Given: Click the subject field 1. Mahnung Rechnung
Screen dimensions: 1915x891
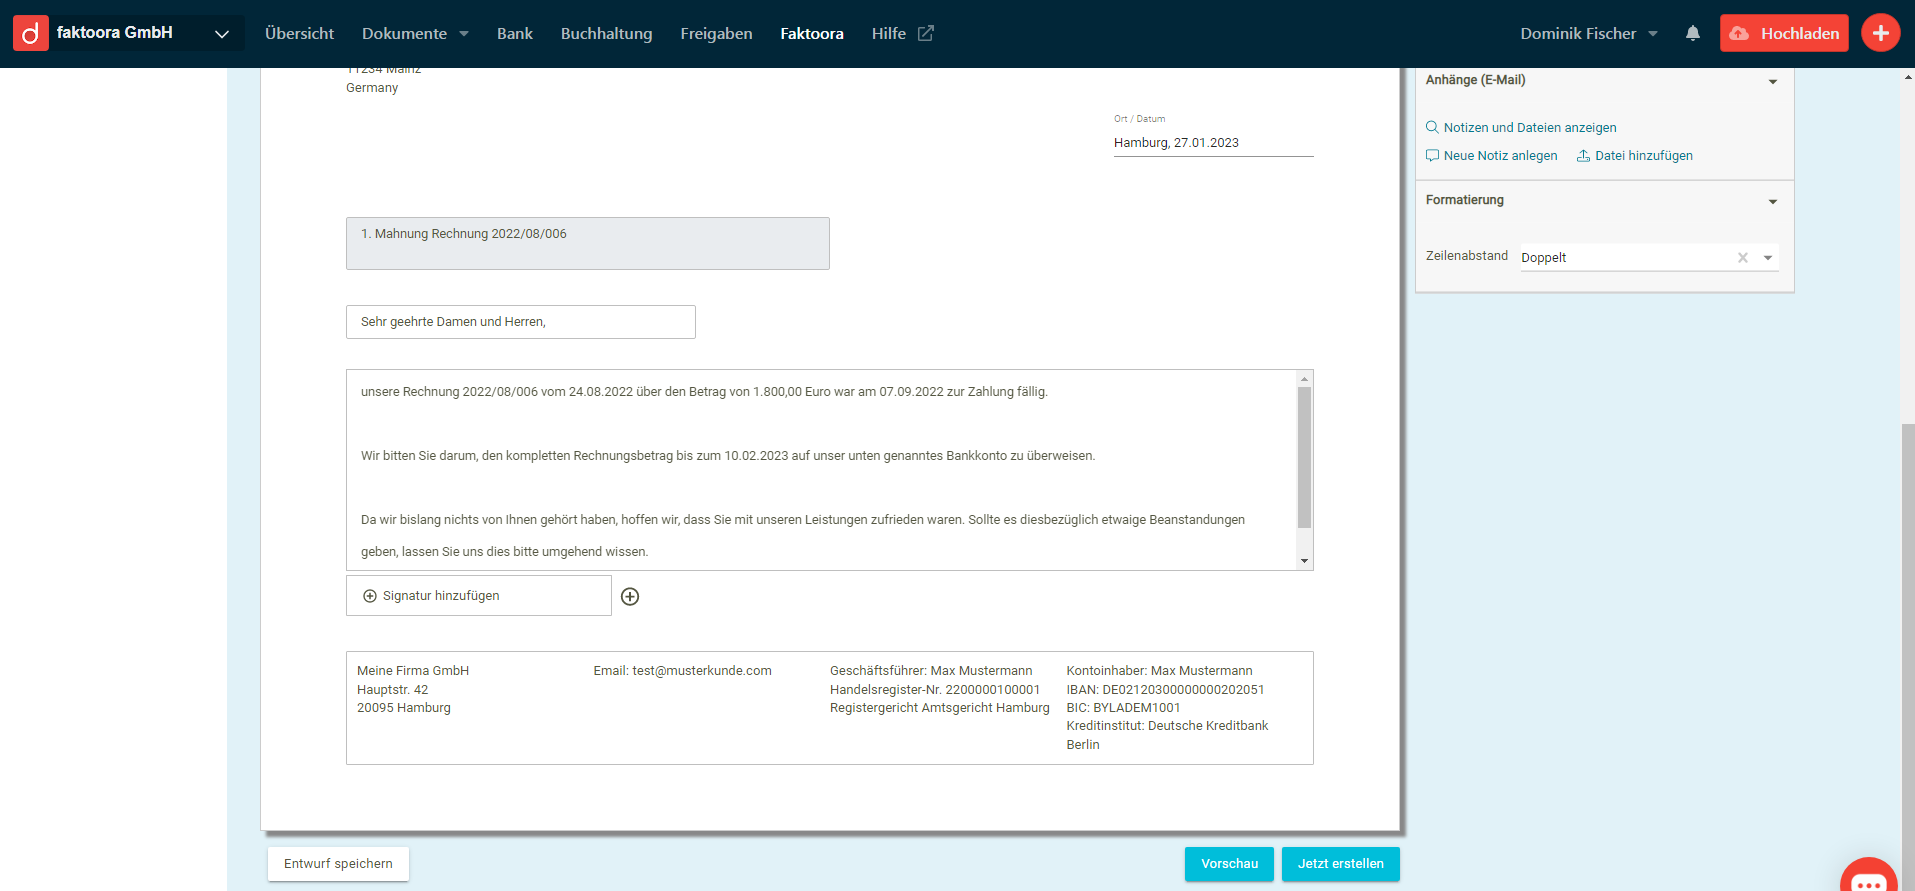Looking at the screenshot, I should [587, 243].
